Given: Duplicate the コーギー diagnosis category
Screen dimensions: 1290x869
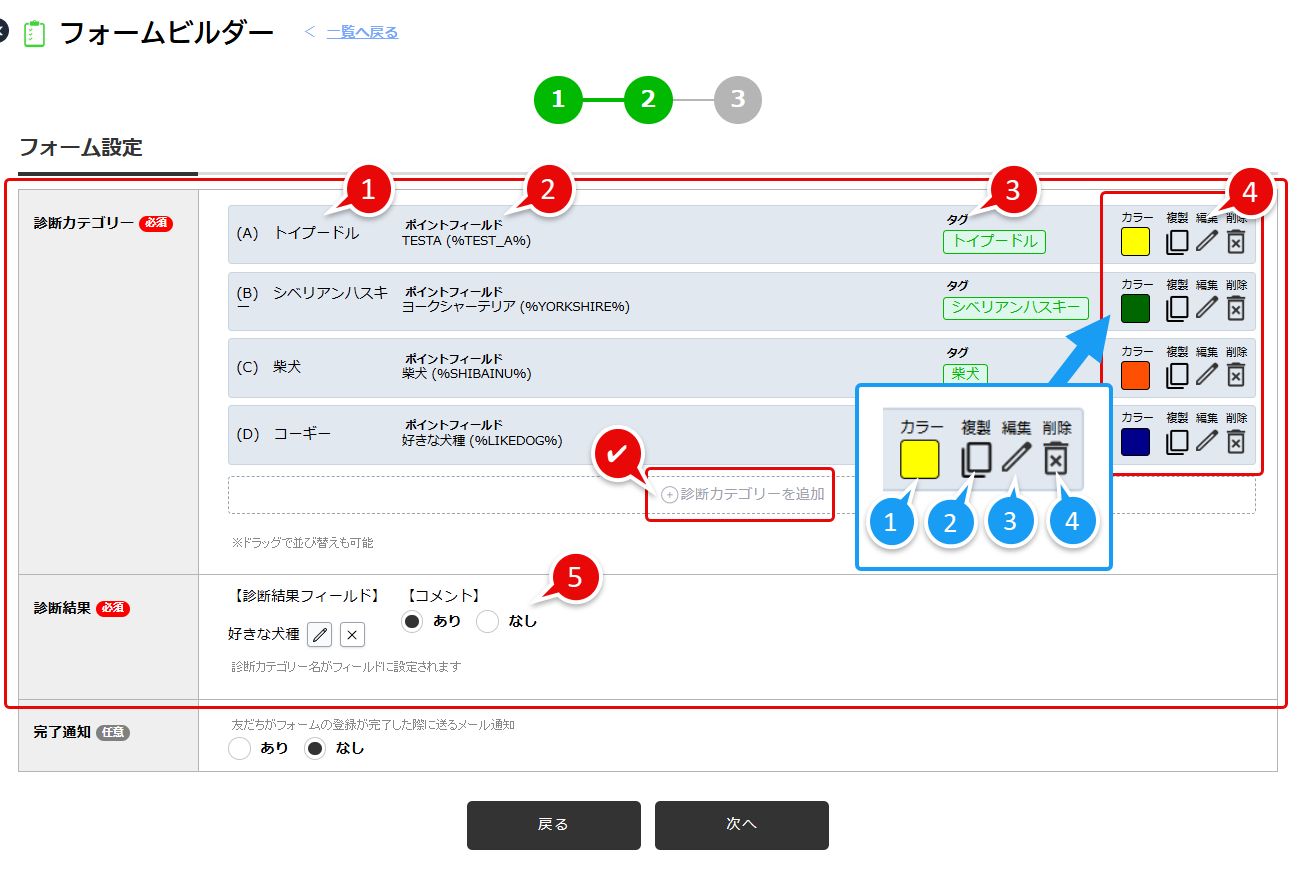Looking at the screenshot, I should click(x=1178, y=440).
